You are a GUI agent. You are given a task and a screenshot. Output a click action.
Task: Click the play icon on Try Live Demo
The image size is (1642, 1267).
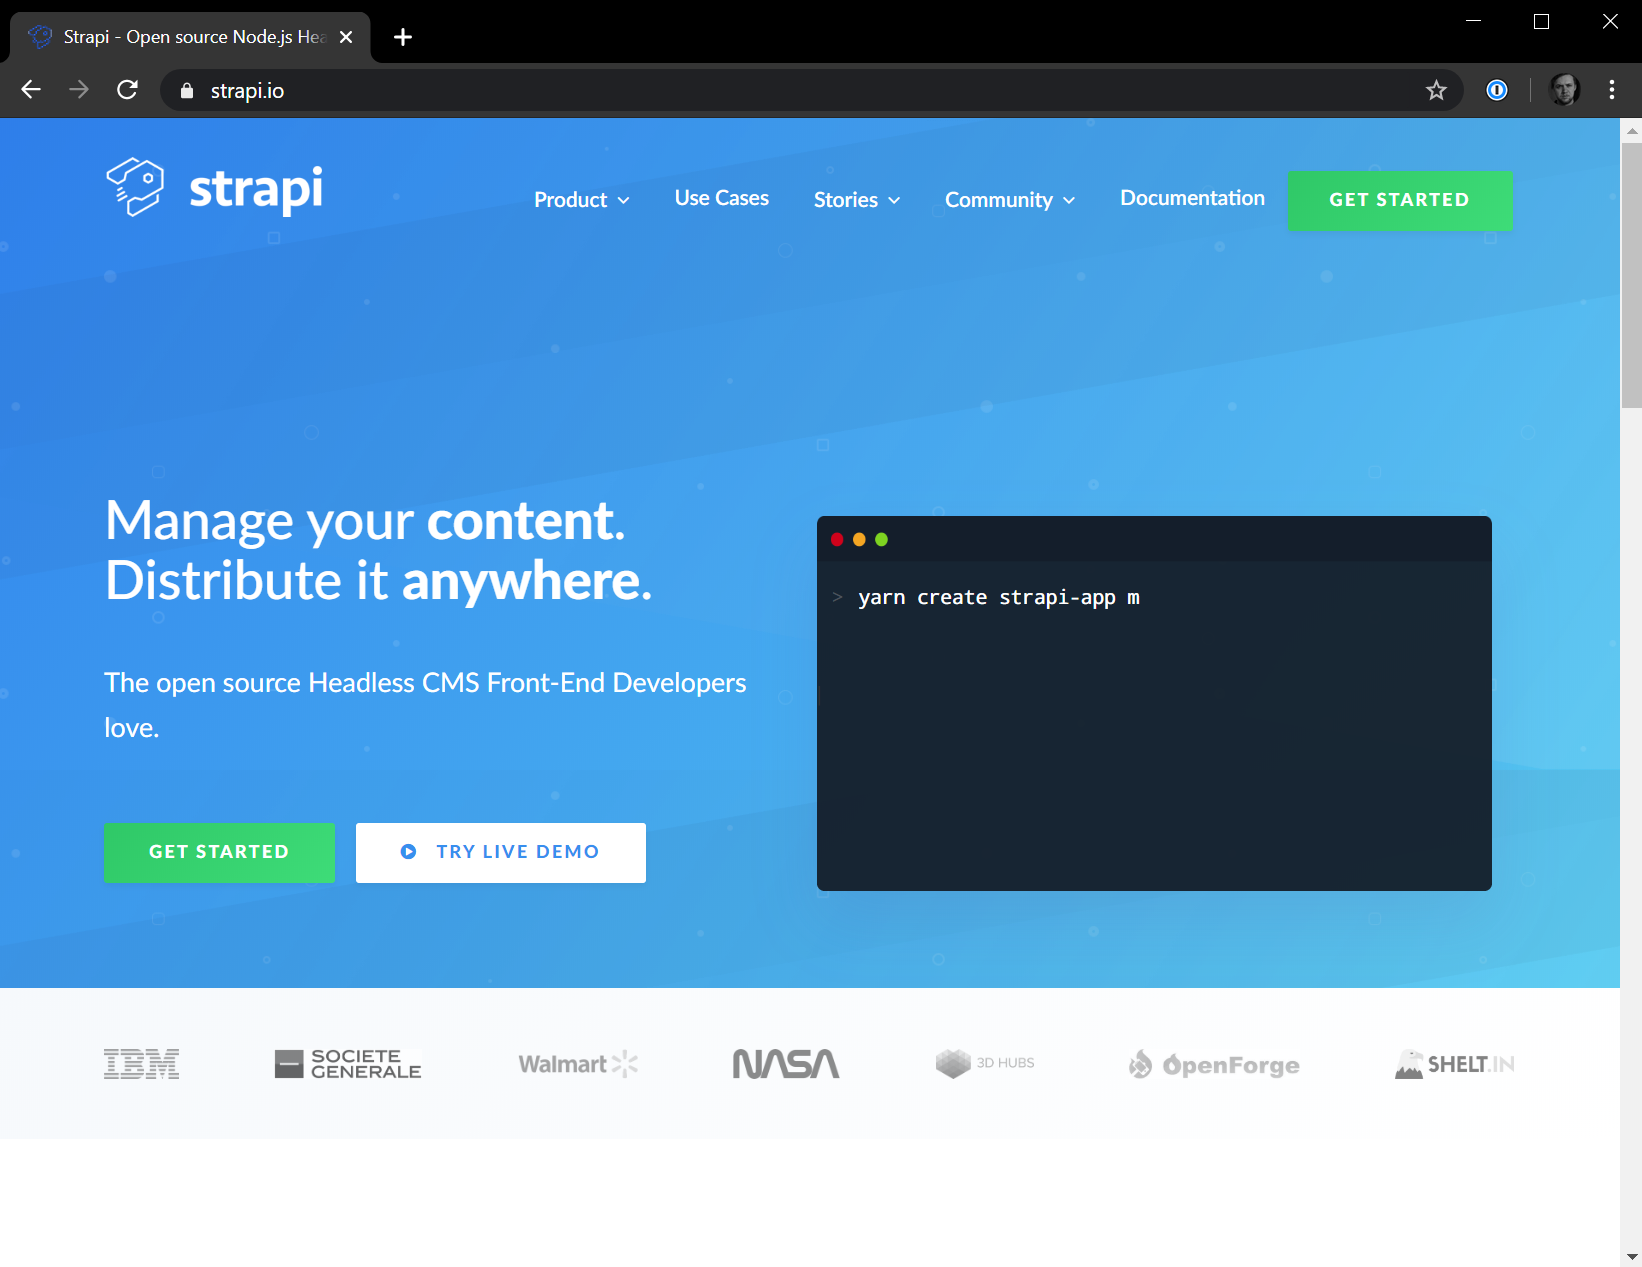coord(408,852)
